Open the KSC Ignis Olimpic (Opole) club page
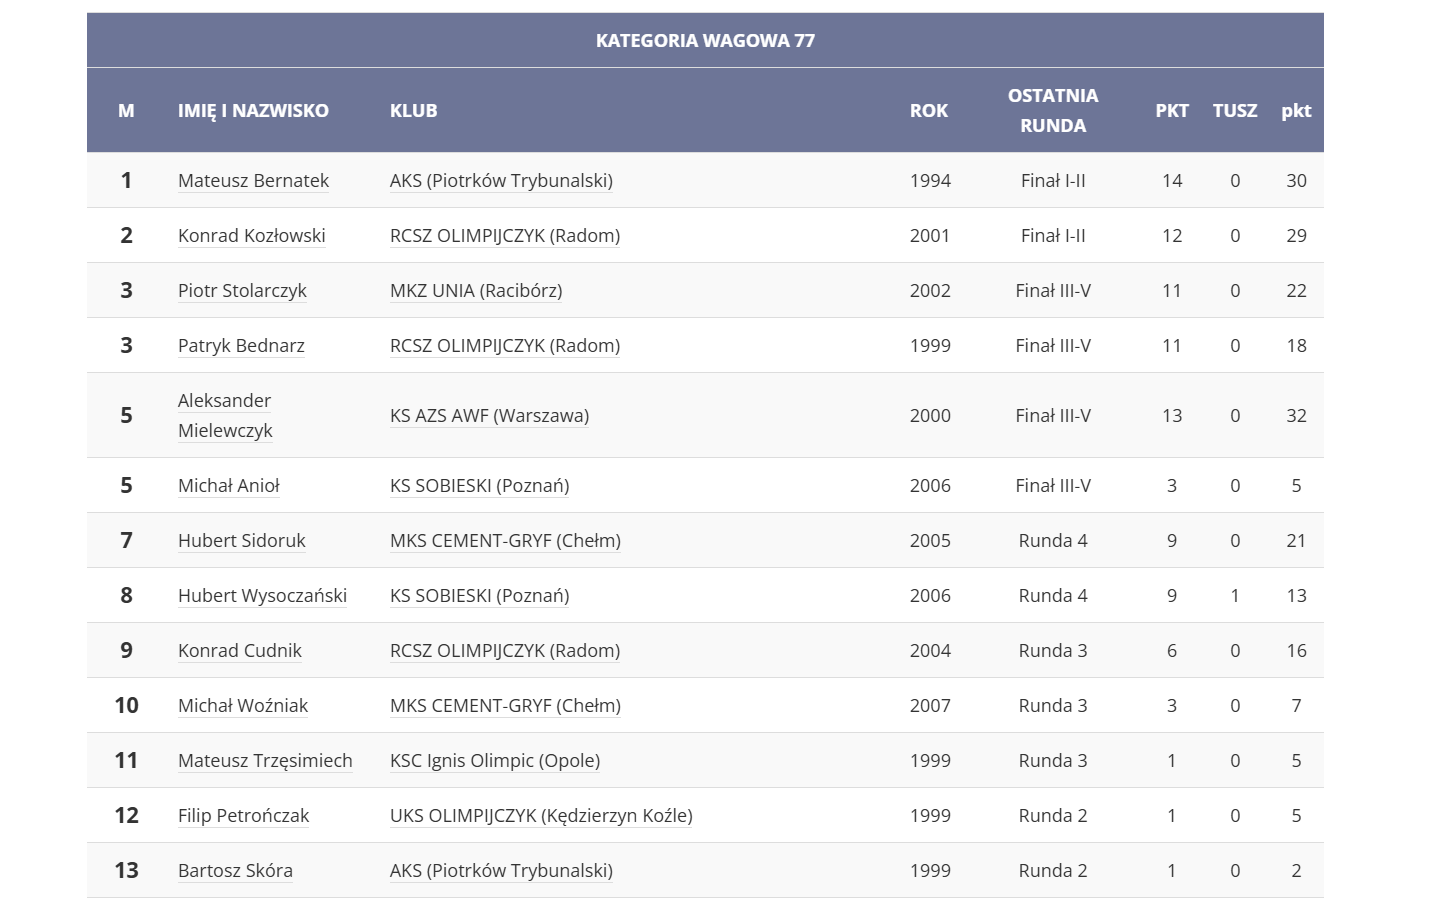1448x913 pixels. coord(494,761)
